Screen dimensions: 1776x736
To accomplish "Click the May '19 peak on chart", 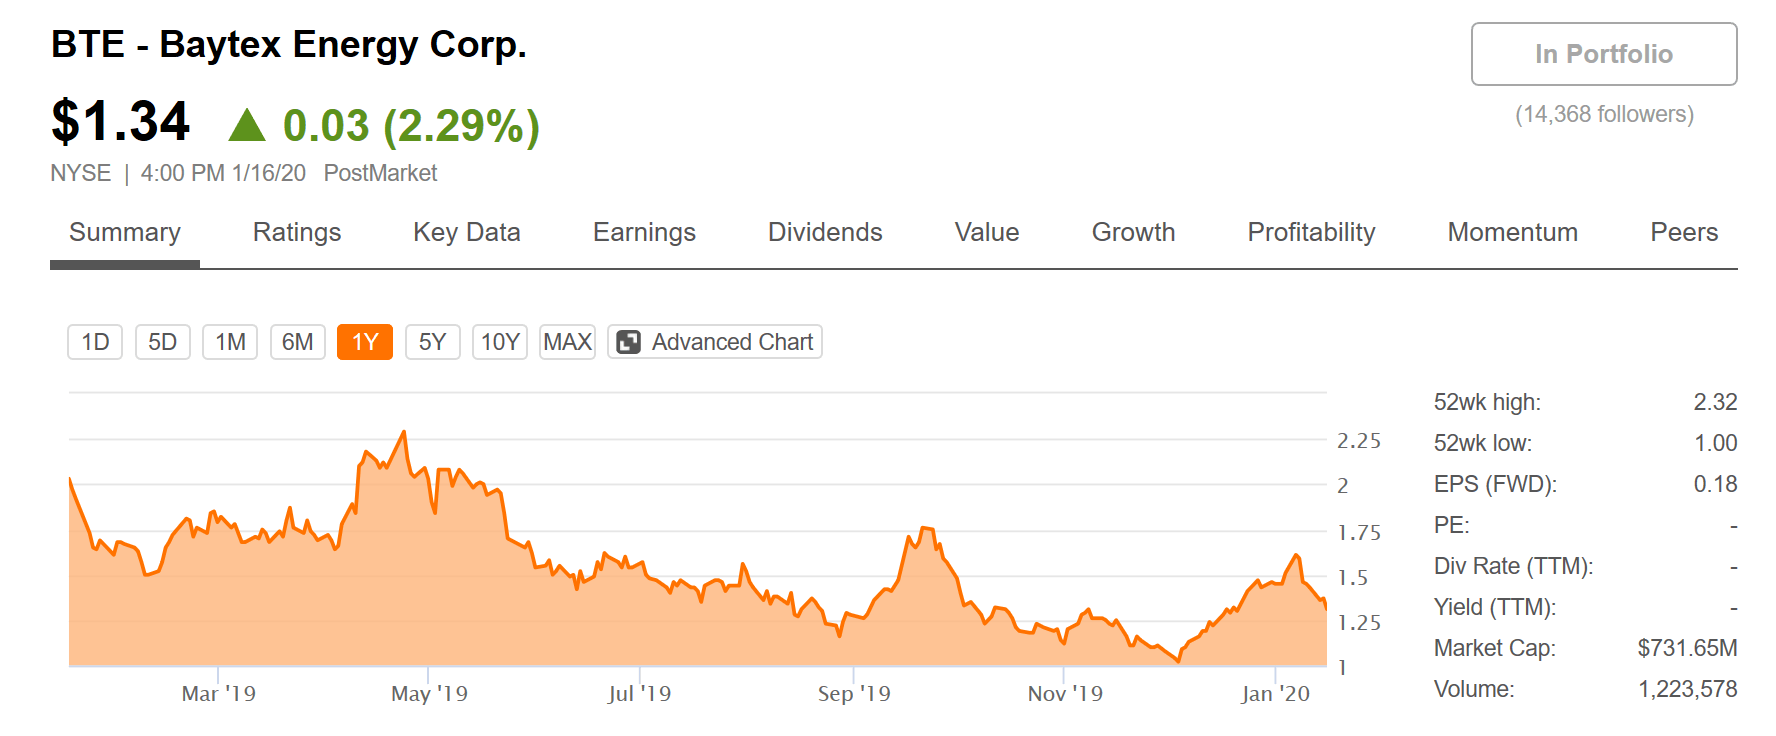I will coord(404,432).
